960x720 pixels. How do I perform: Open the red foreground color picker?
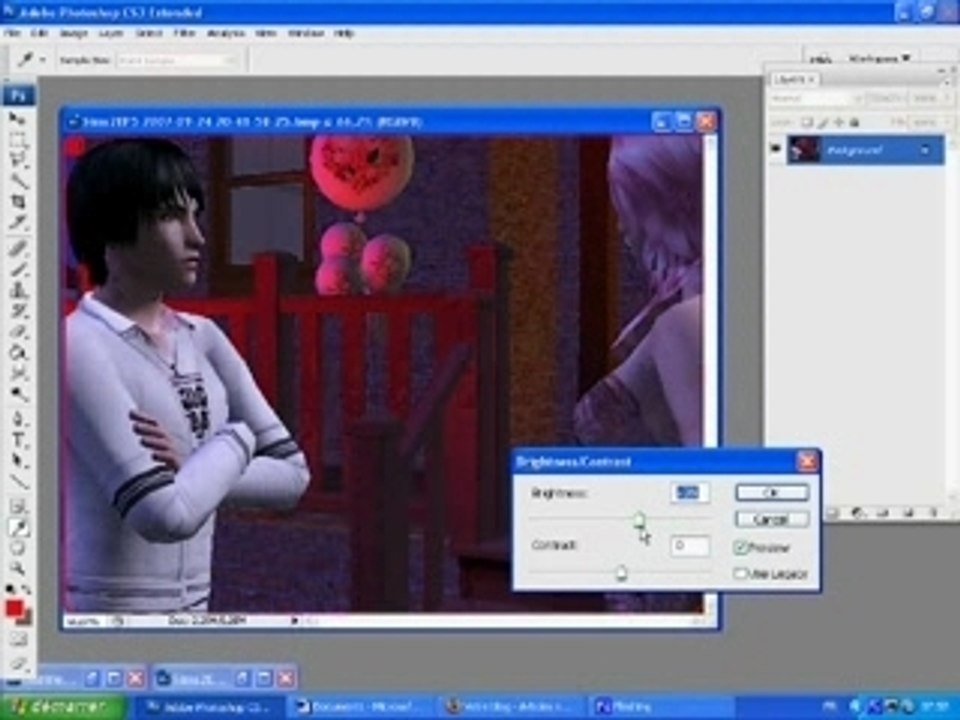pos(13,608)
